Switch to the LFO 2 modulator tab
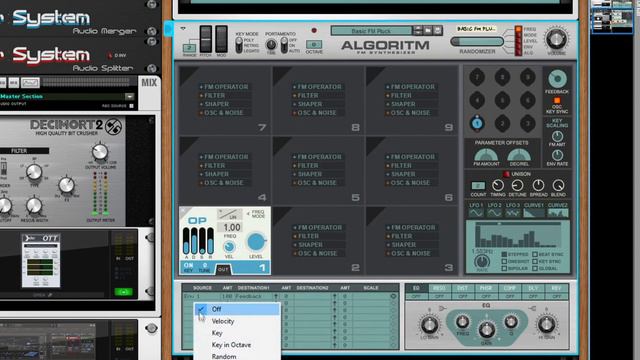The image size is (640, 360). tap(494, 210)
